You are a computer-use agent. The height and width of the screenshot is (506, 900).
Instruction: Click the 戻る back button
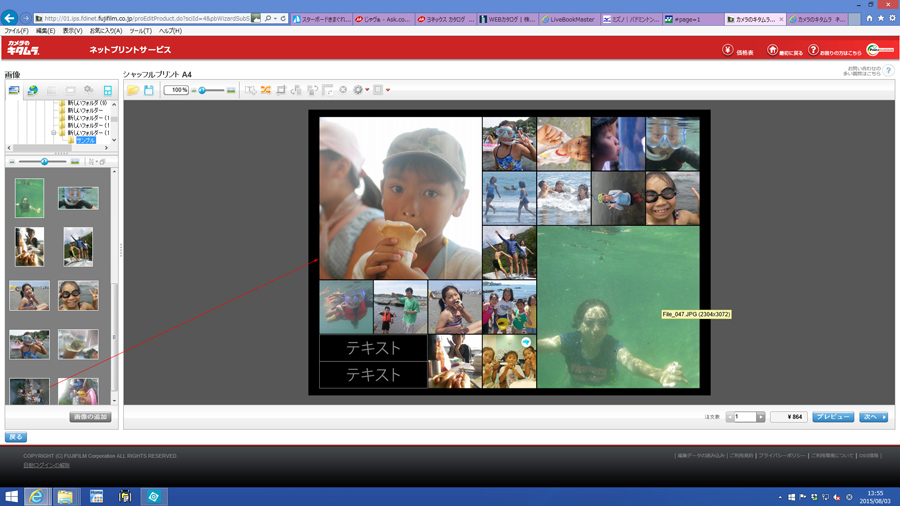15,437
